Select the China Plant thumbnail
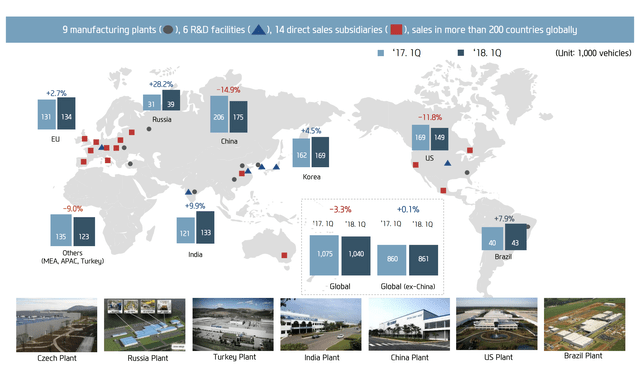This screenshot has width=640, height=365. coord(409,324)
